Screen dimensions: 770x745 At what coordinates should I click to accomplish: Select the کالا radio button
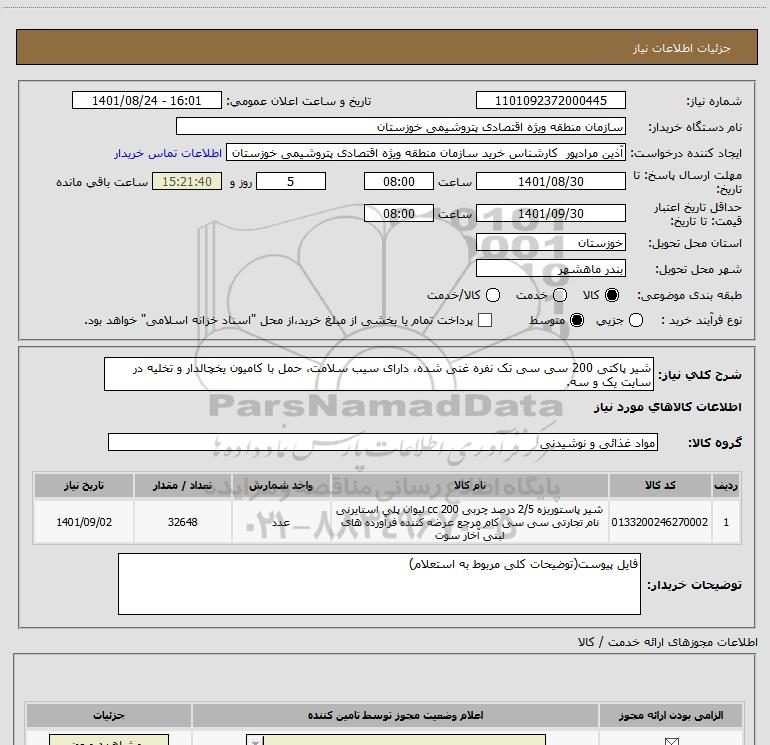[x=612, y=295]
